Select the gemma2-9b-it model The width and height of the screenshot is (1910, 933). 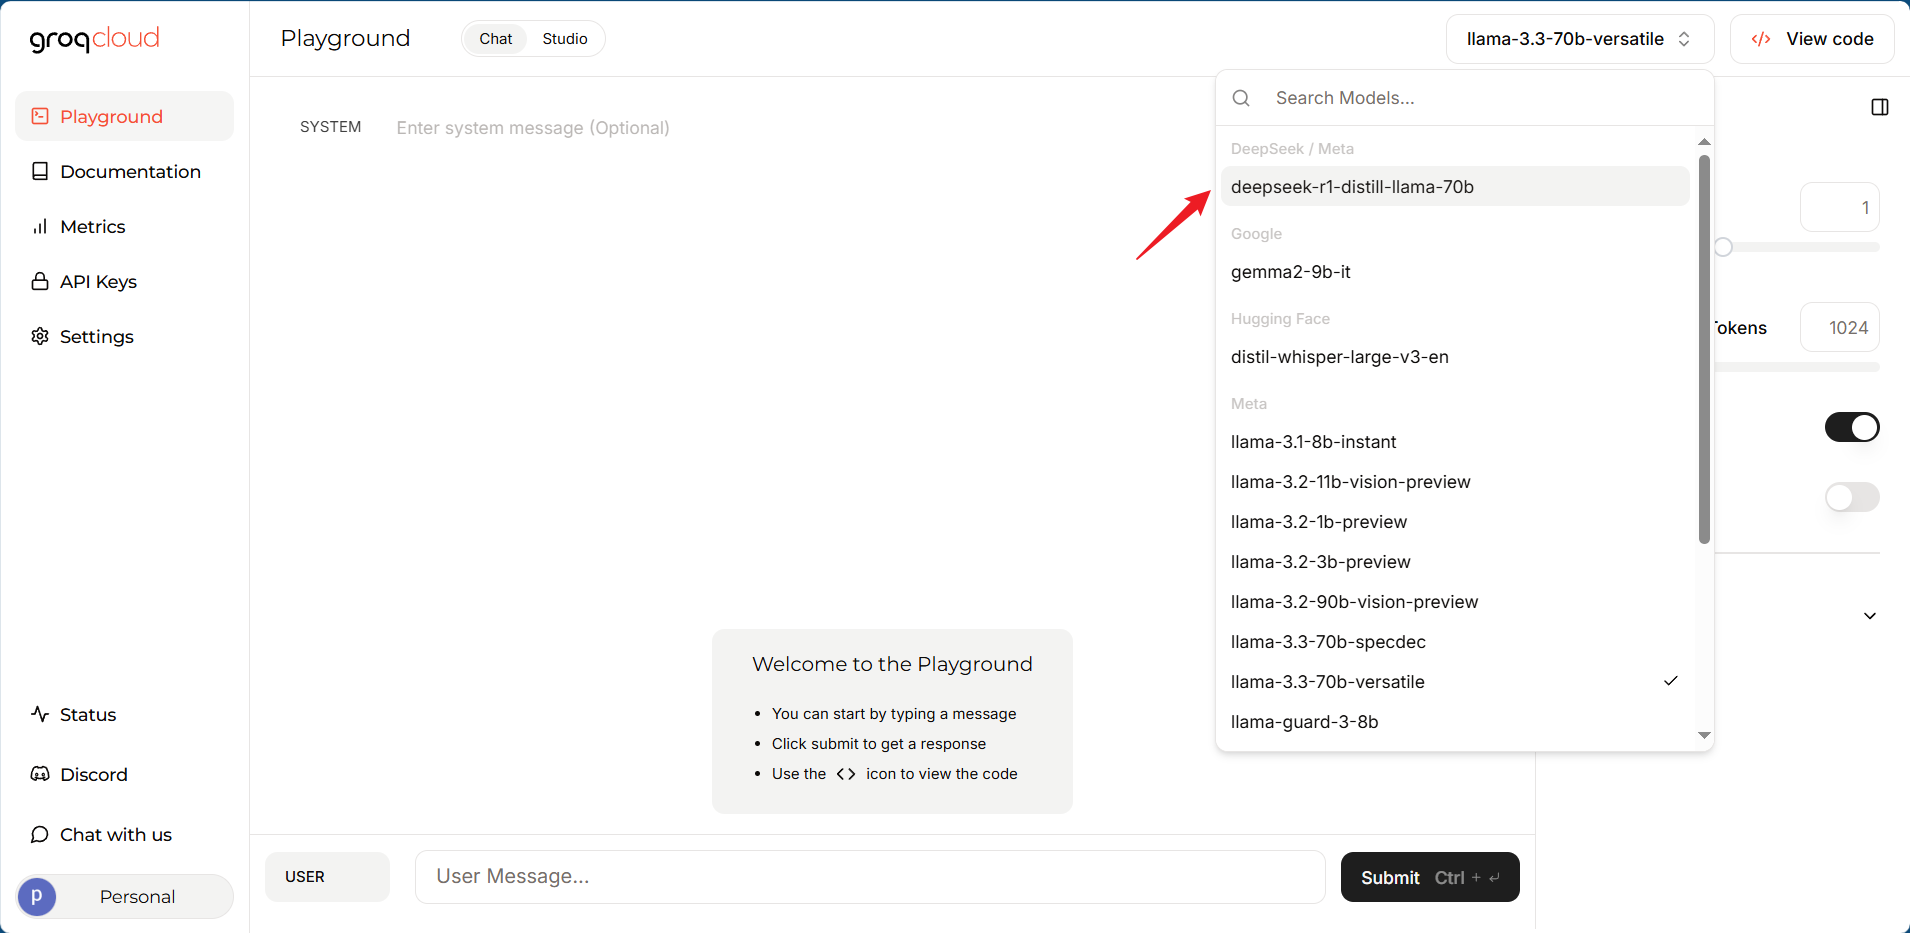(x=1455, y=271)
